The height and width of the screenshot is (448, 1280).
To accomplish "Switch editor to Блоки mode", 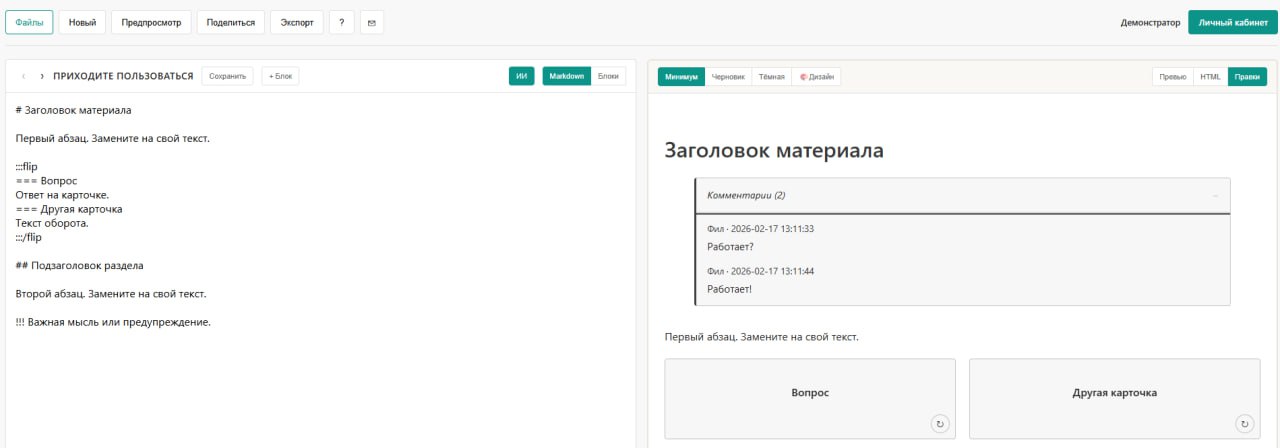I will point(608,76).
